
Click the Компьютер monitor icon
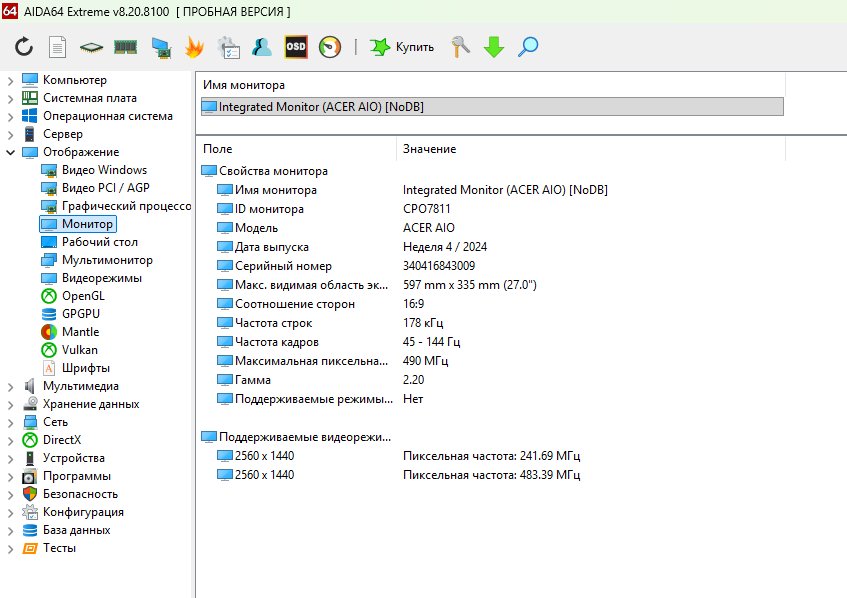point(30,80)
